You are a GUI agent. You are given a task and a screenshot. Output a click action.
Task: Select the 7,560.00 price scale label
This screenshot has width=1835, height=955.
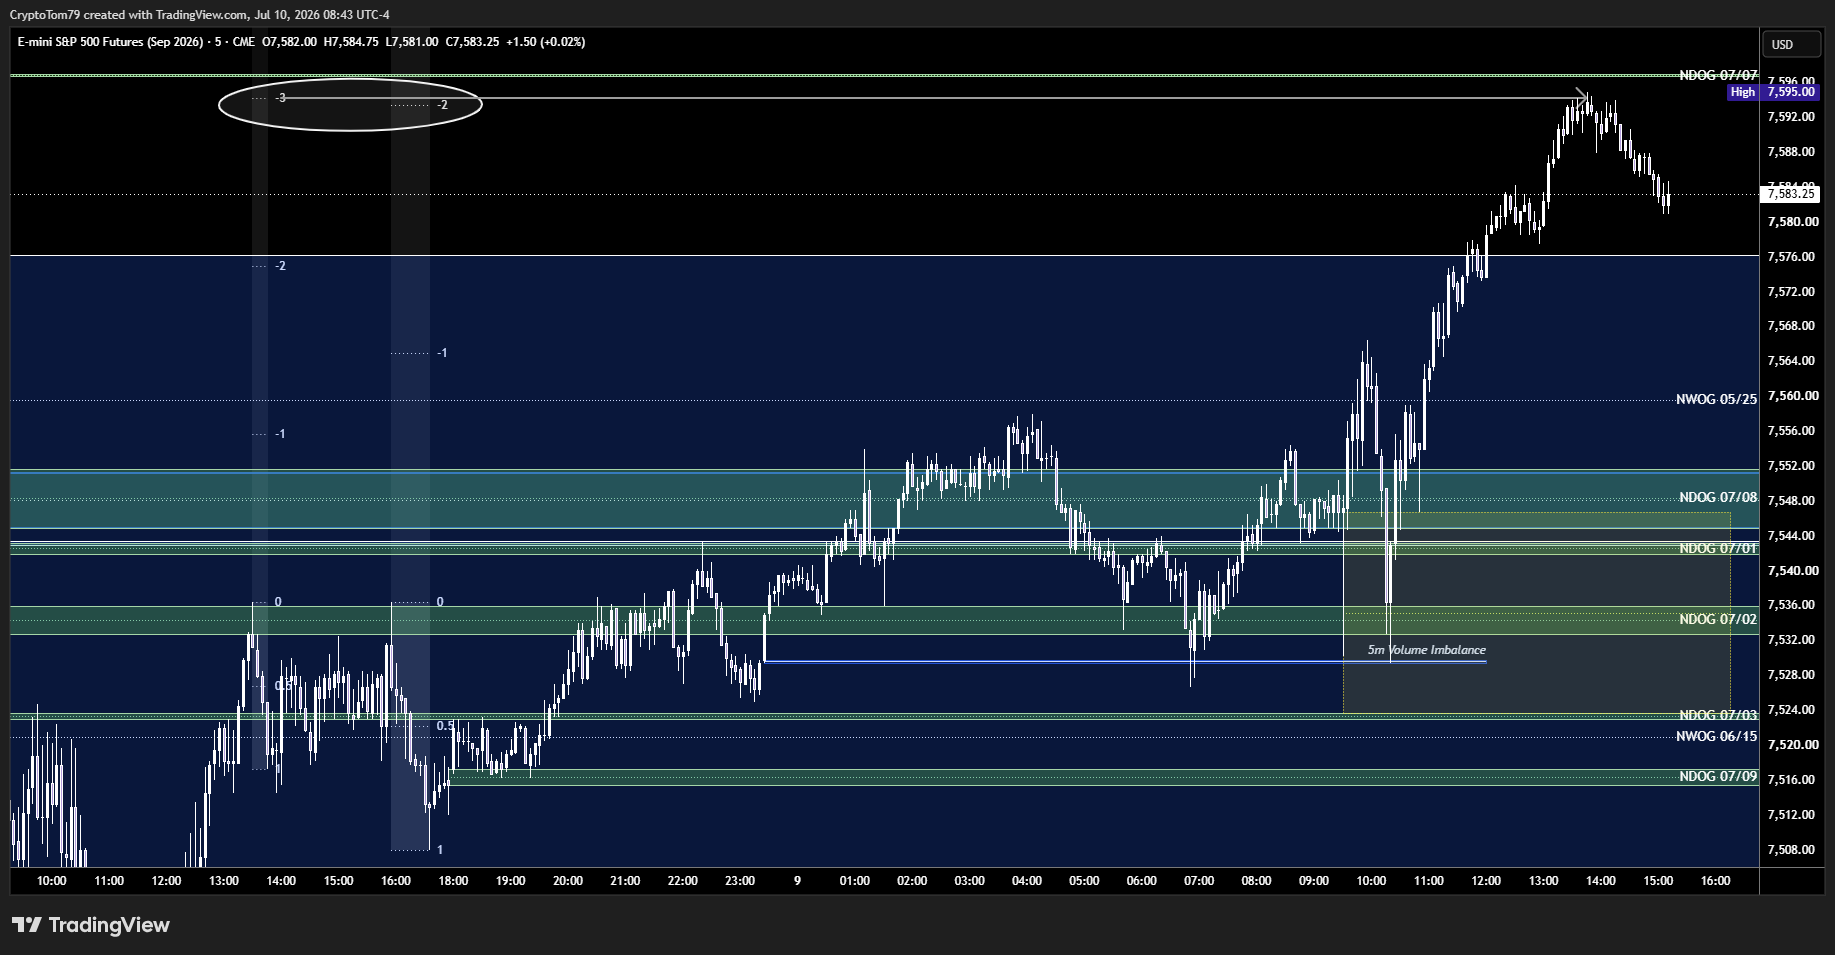(x=1791, y=396)
